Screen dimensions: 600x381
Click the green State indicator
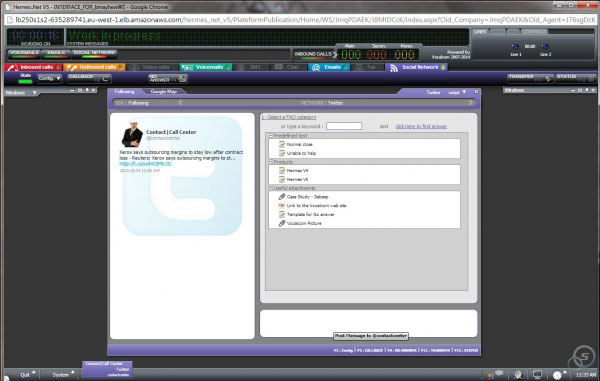click(x=25, y=81)
